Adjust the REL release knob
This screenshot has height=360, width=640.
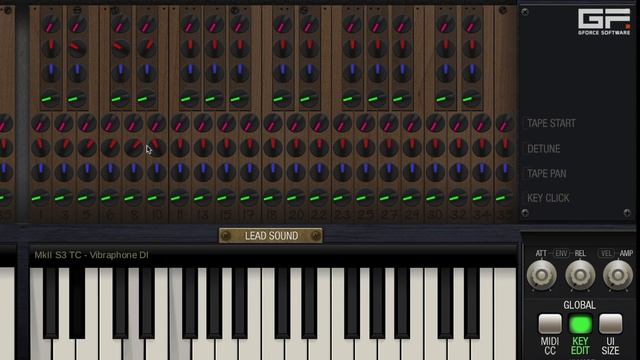pos(580,275)
